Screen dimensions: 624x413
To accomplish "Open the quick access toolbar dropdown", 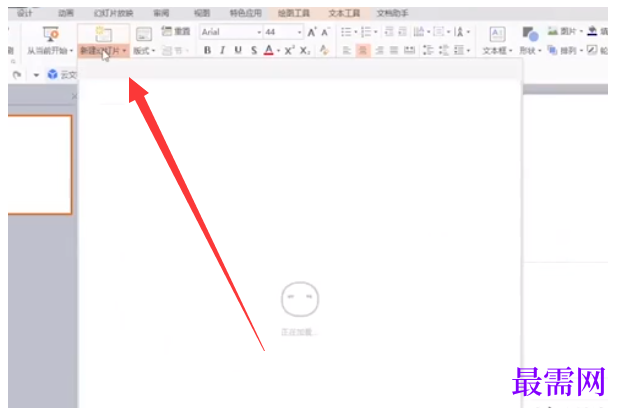I will click(x=36, y=75).
